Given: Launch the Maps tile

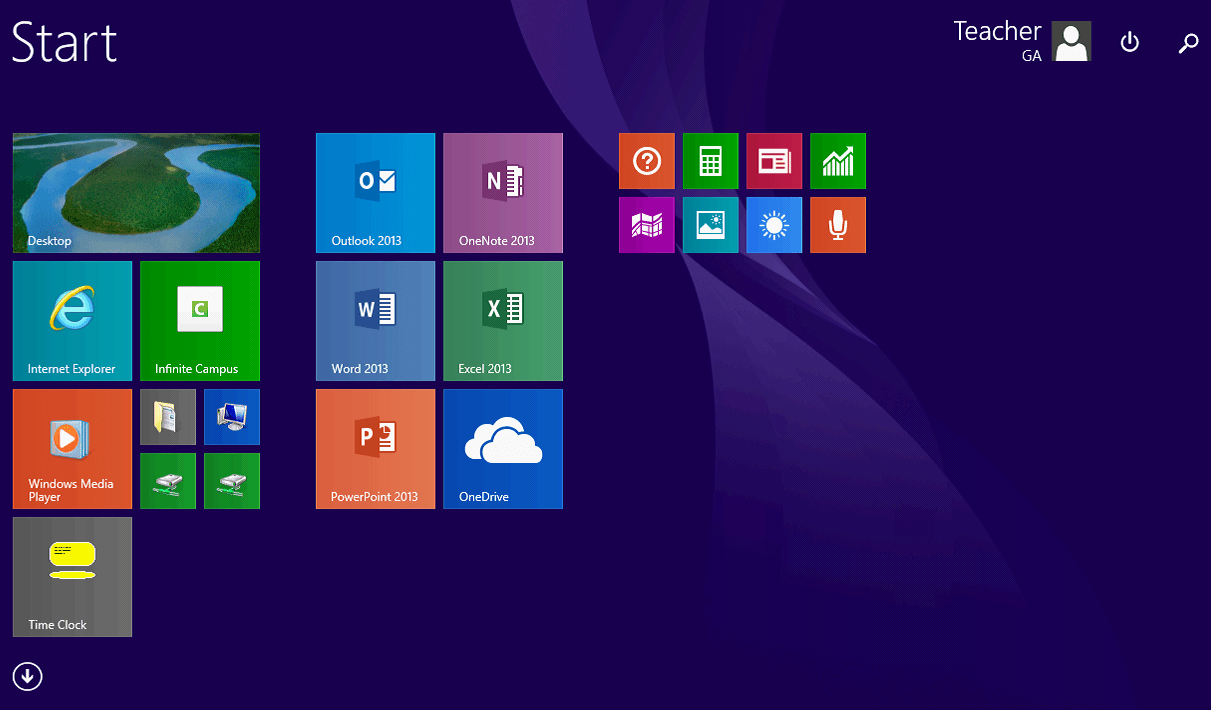Looking at the screenshot, I should [x=647, y=225].
